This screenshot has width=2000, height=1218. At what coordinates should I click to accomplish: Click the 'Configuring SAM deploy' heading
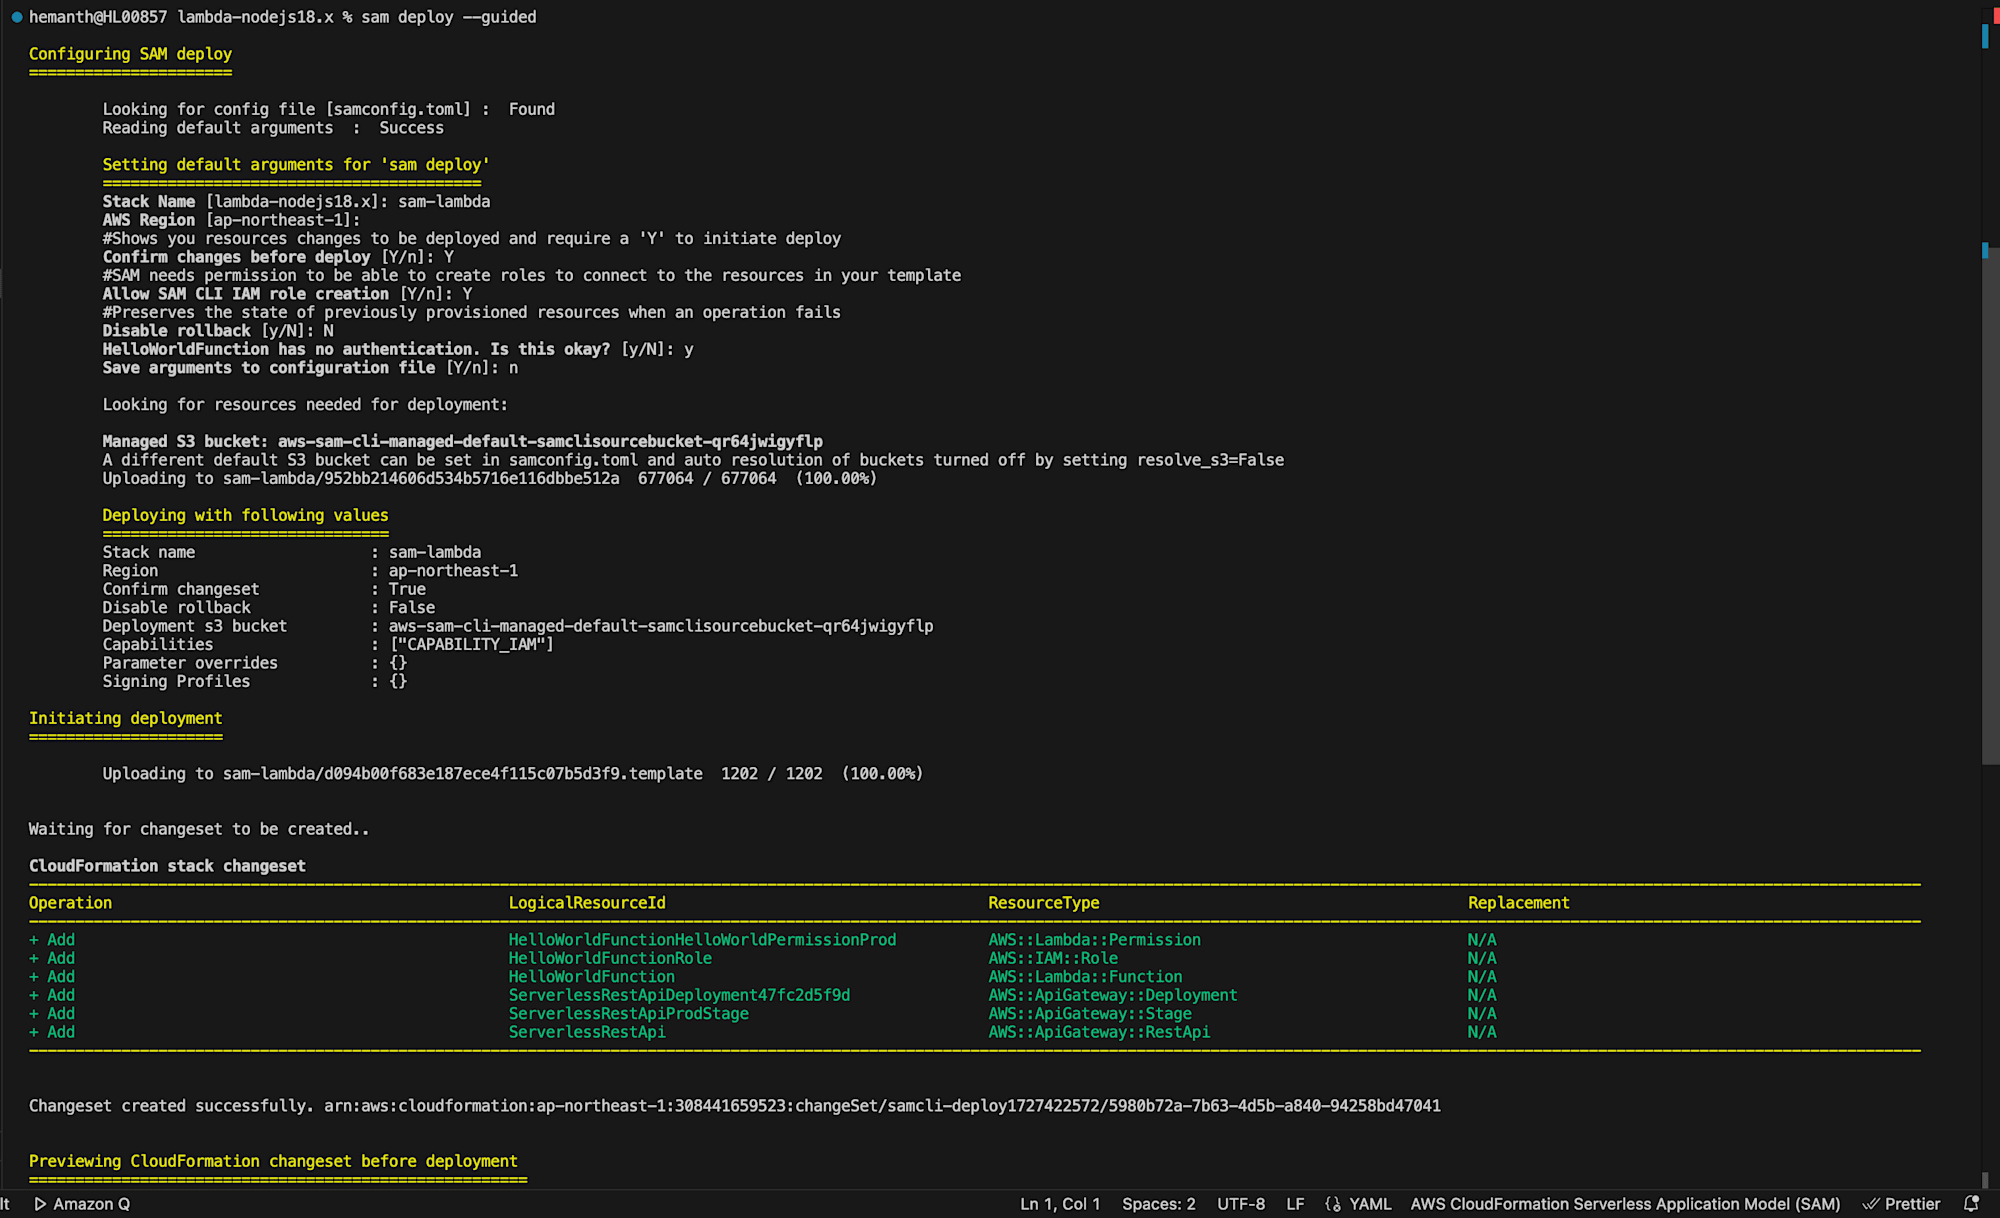[x=130, y=54]
